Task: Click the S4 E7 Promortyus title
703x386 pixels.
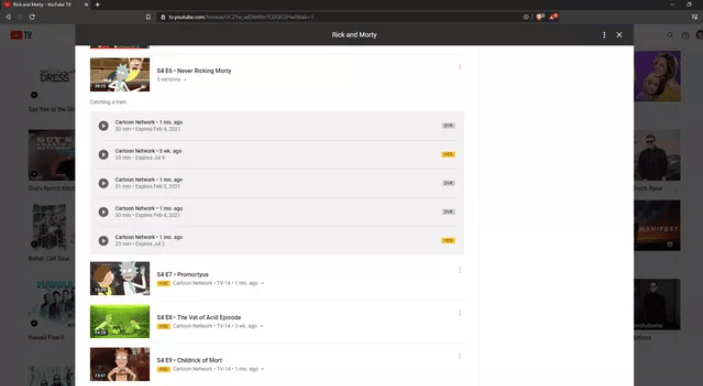Action: tap(182, 274)
